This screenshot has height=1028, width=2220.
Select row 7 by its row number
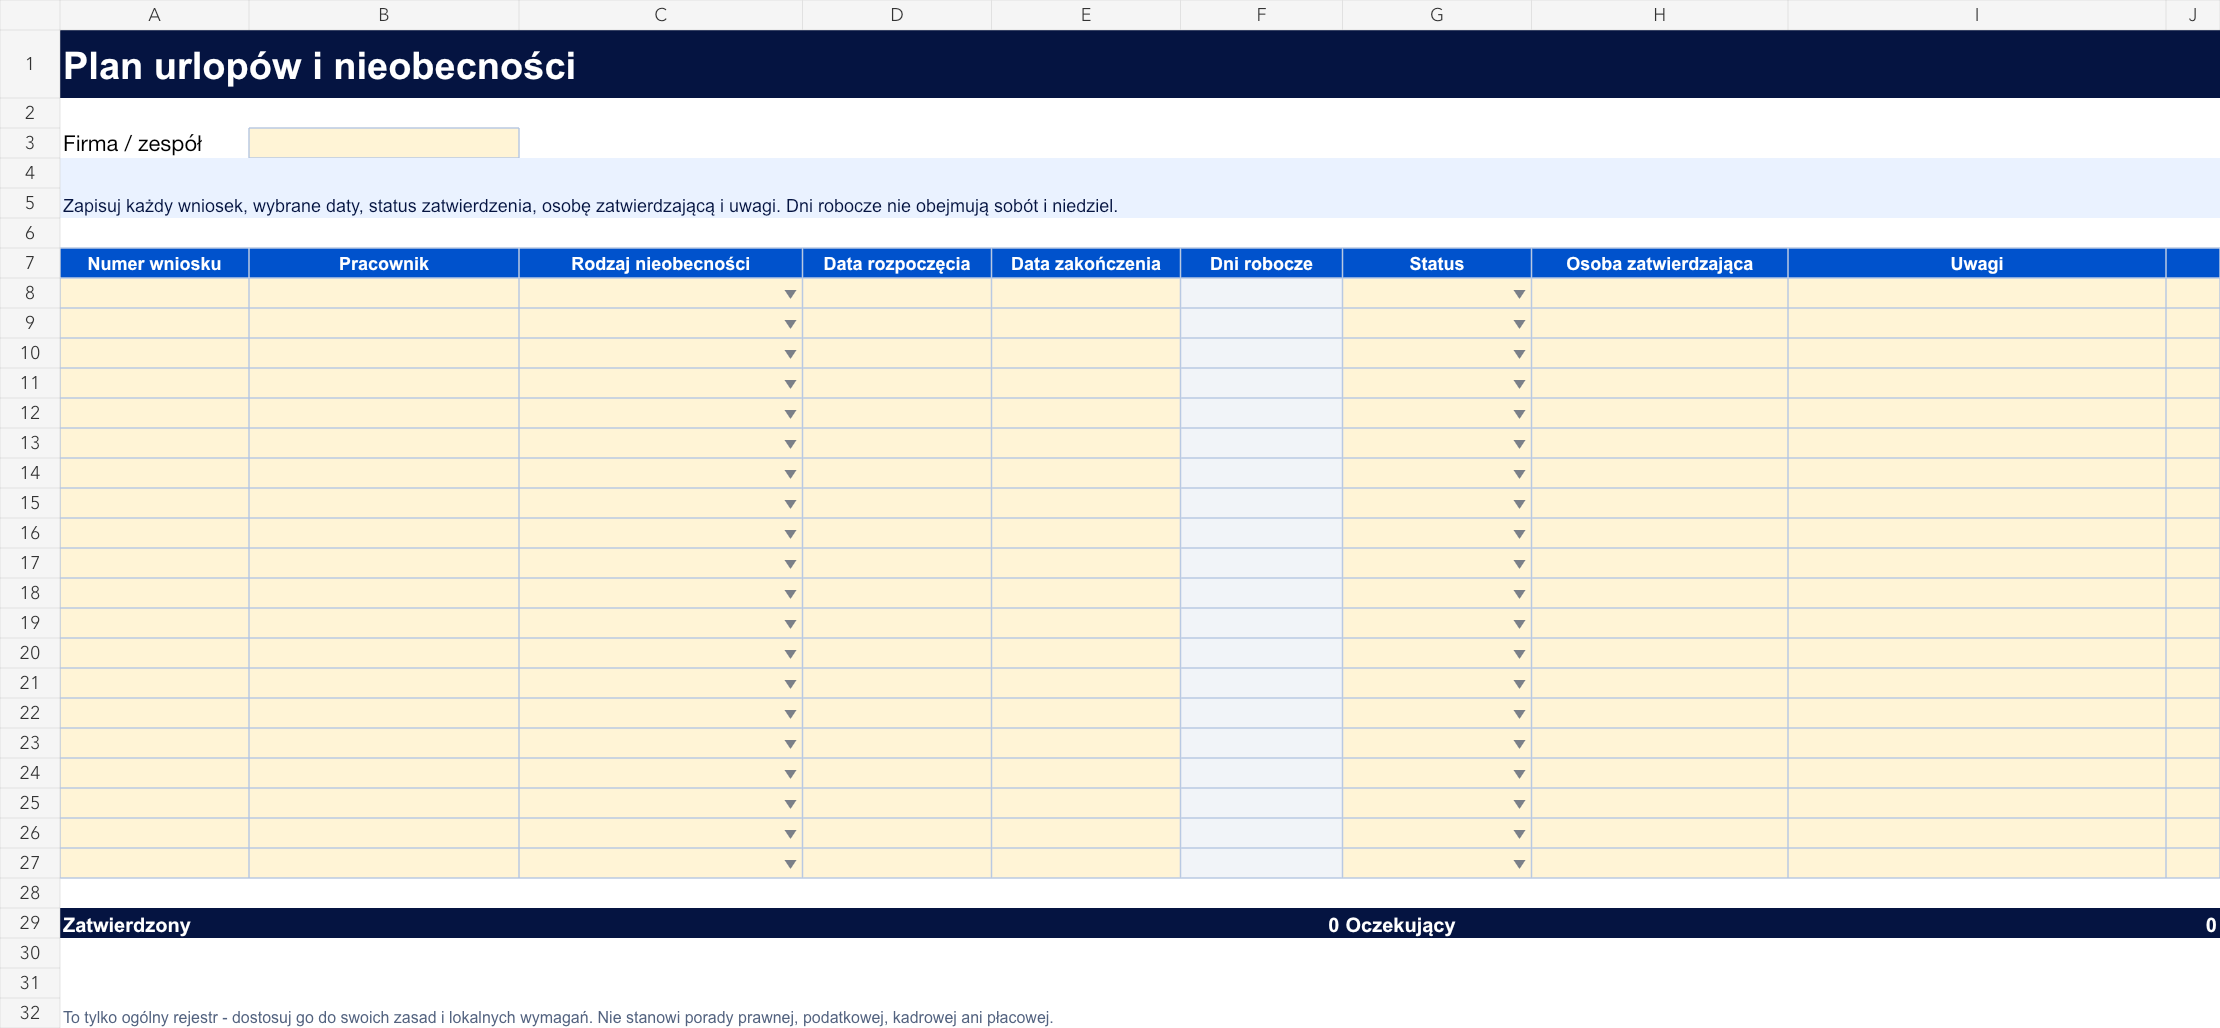30,263
